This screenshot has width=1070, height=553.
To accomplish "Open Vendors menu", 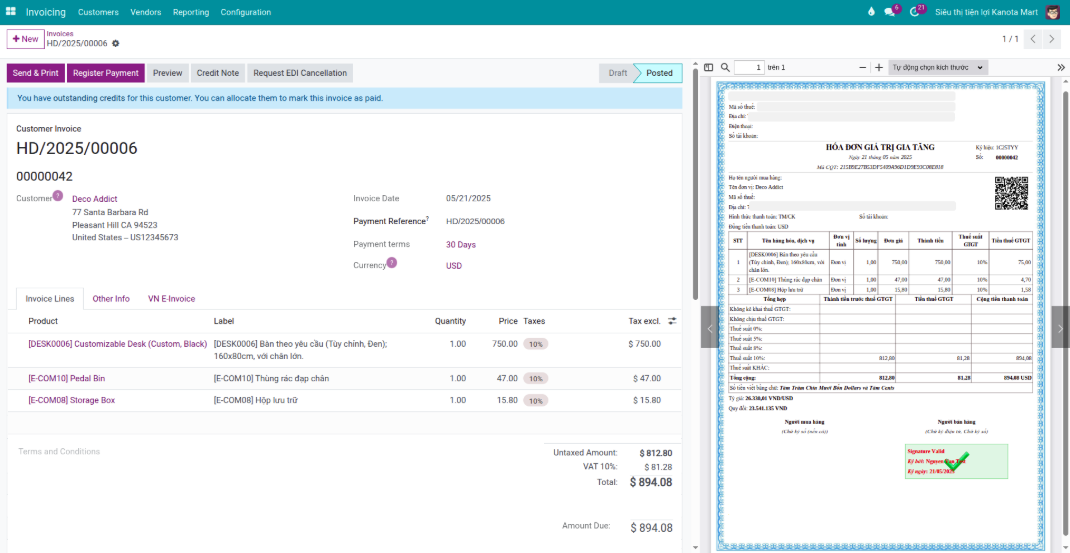I will (x=145, y=12).
